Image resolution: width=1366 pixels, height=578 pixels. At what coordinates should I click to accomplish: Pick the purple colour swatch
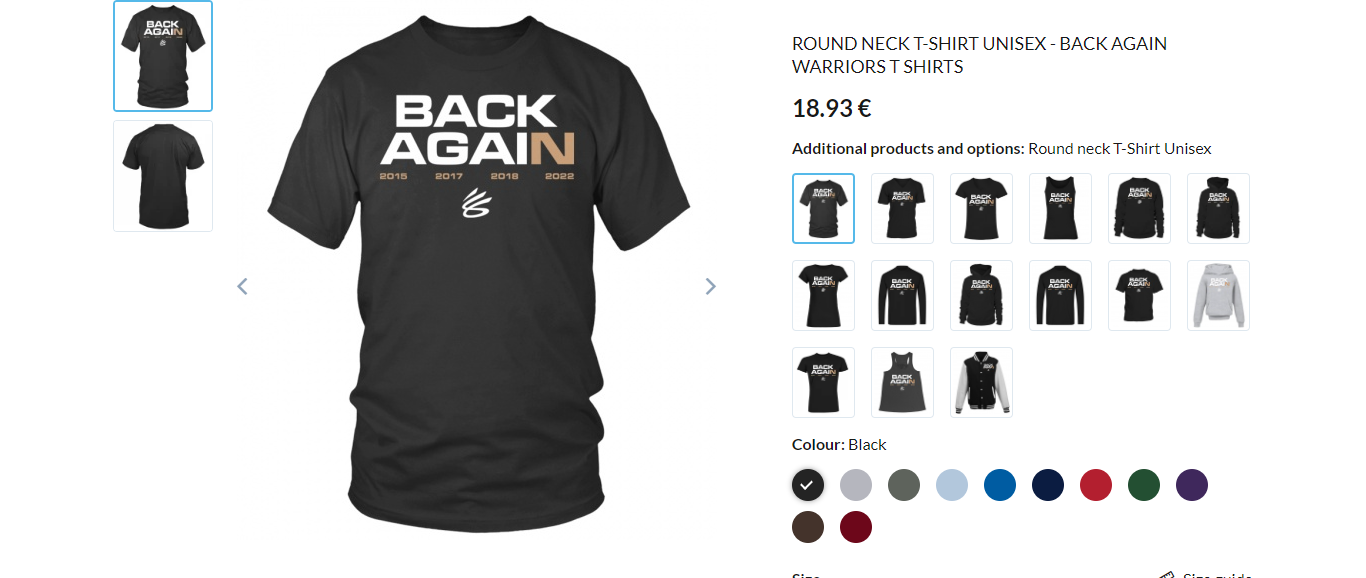(x=1192, y=485)
